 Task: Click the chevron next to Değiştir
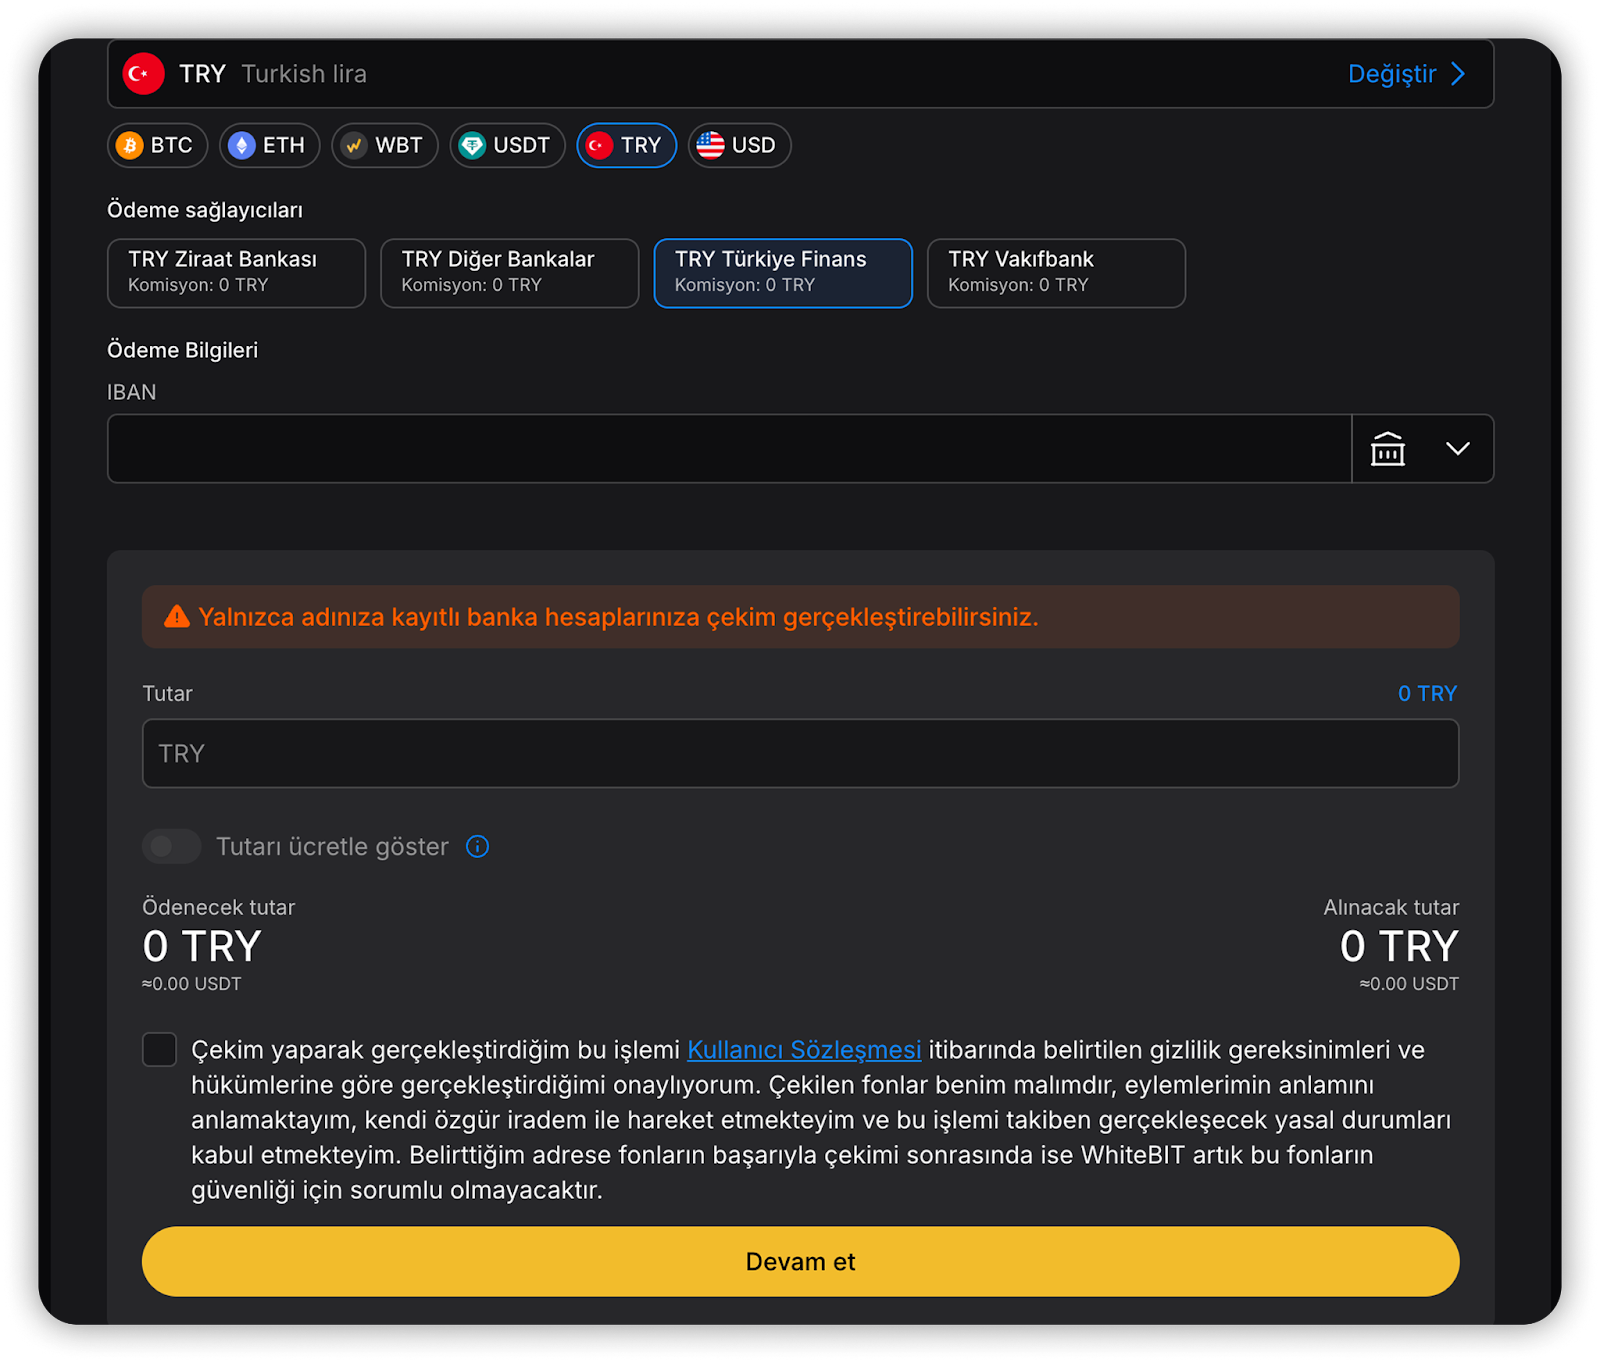tap(1459, 74)
